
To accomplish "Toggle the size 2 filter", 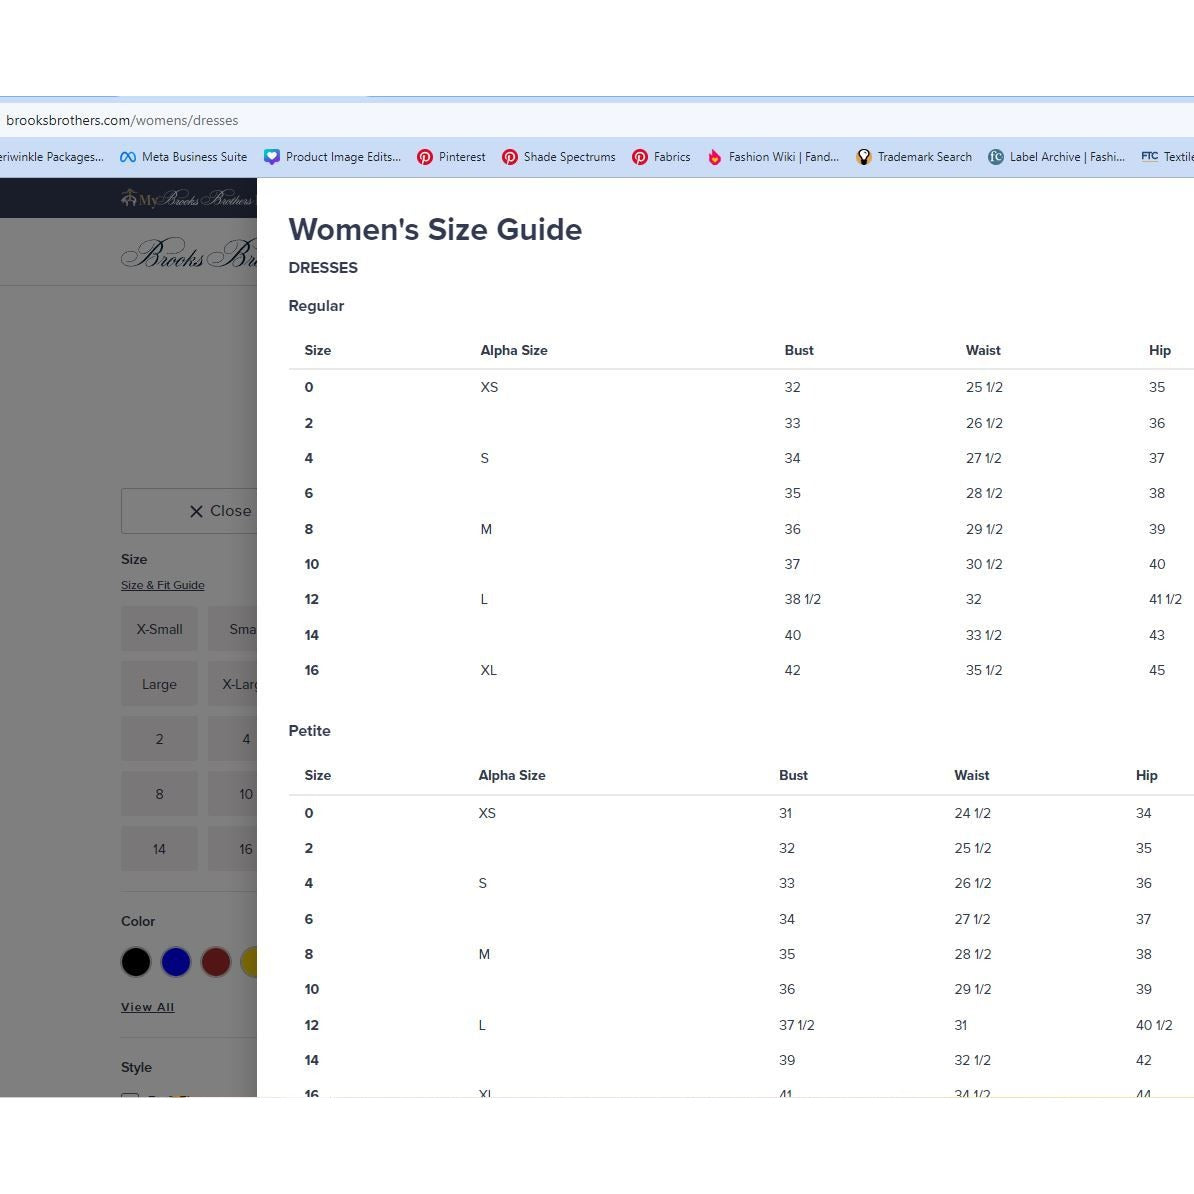I will point(159,739).
